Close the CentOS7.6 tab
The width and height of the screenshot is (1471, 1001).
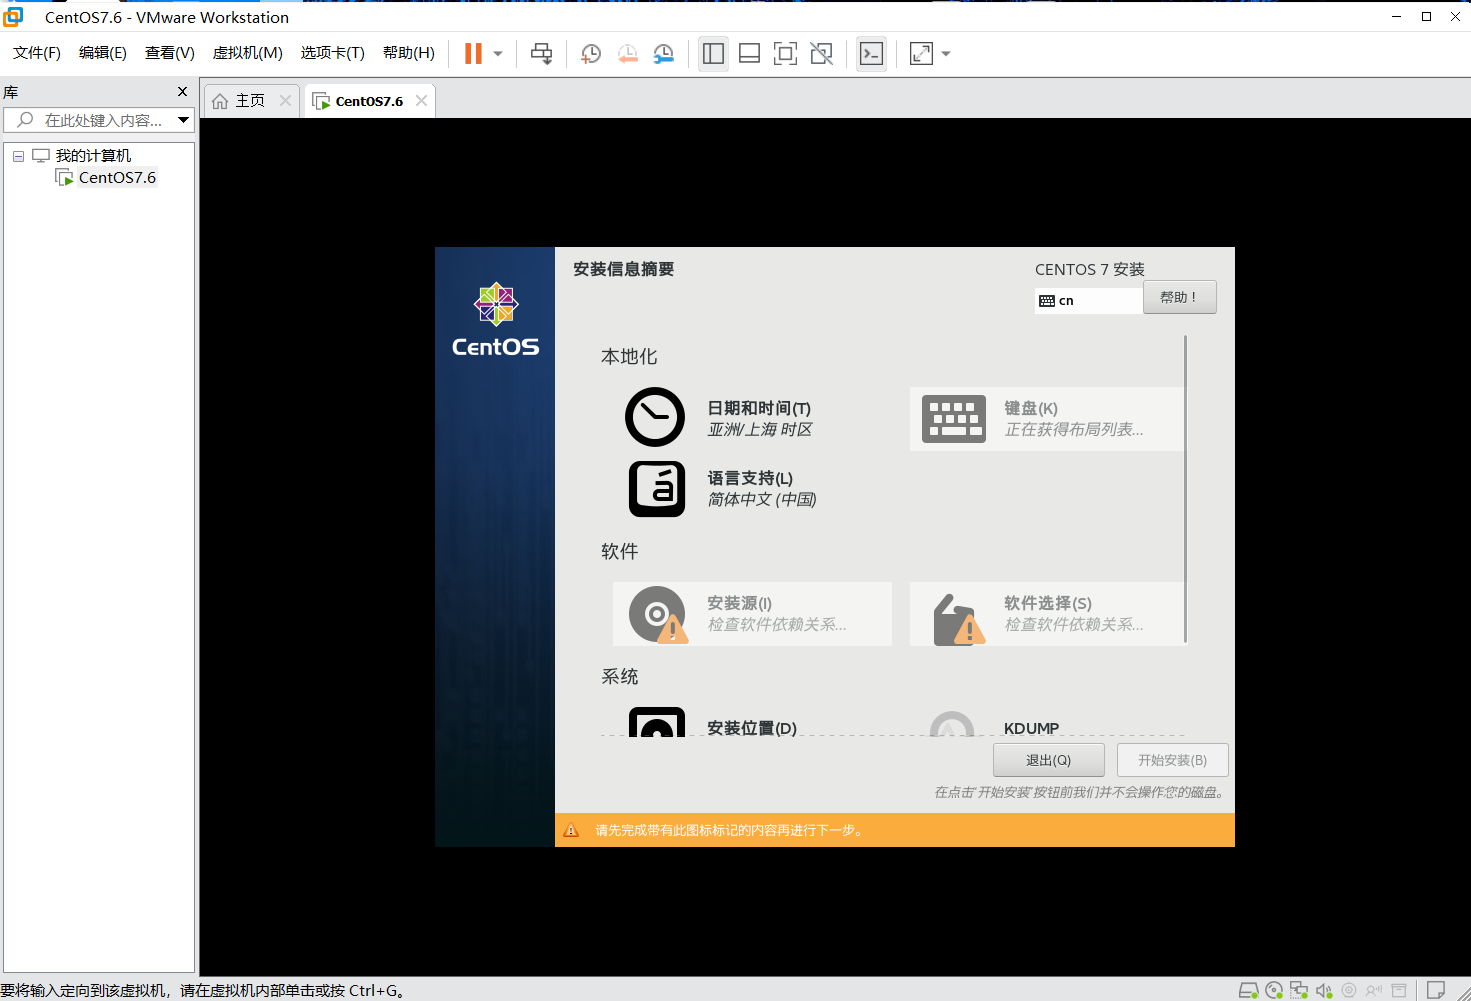pyautogui.click(x=421, y=101)
